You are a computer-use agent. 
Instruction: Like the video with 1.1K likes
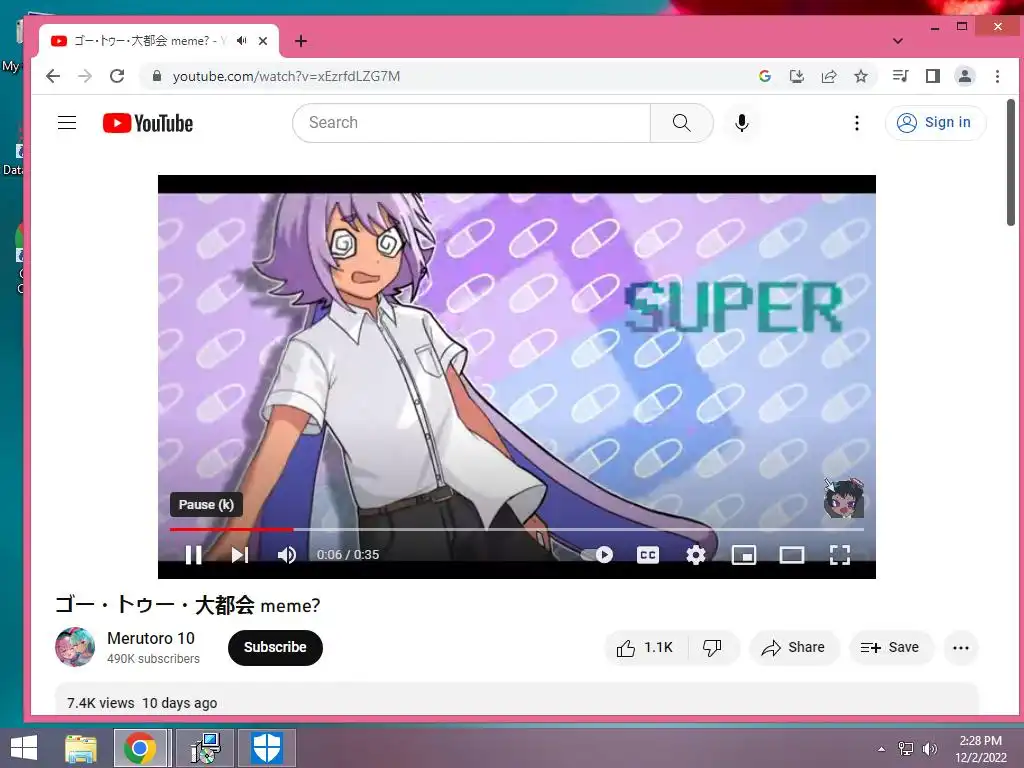coord(645,647)
